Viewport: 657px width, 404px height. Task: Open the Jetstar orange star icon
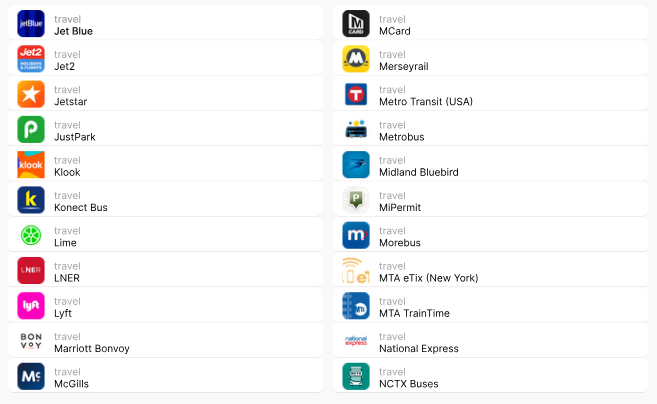31,94
